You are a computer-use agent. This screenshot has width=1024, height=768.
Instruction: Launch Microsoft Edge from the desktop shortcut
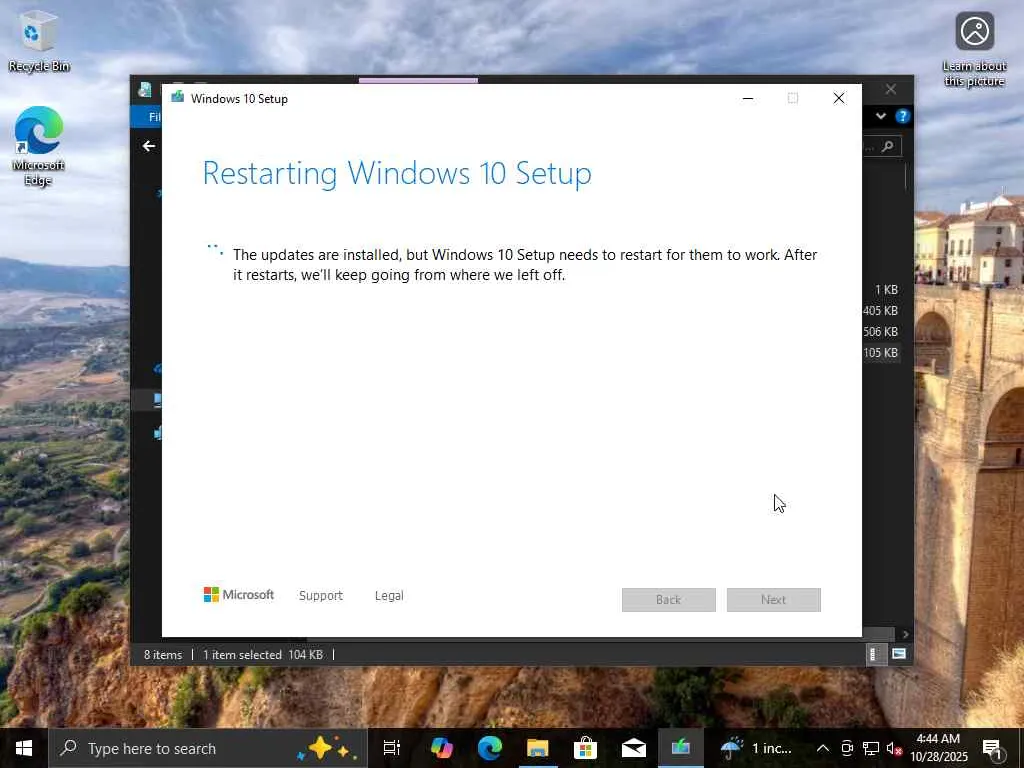click(39, 146)
